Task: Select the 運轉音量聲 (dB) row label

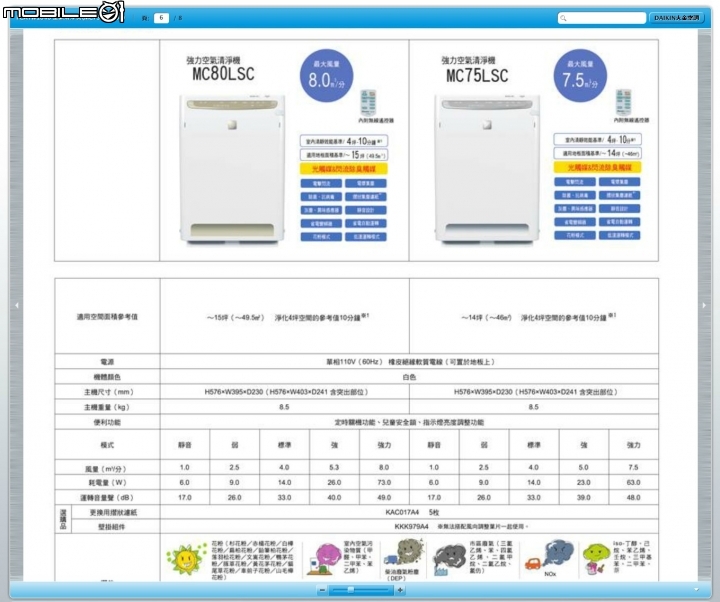Action: tap(107, 498)
